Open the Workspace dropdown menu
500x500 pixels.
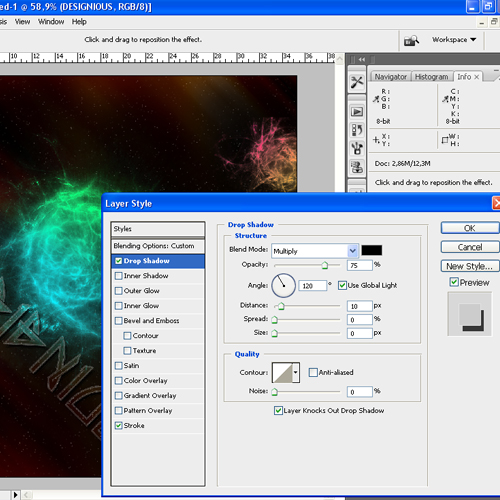[x=454, y=40]
